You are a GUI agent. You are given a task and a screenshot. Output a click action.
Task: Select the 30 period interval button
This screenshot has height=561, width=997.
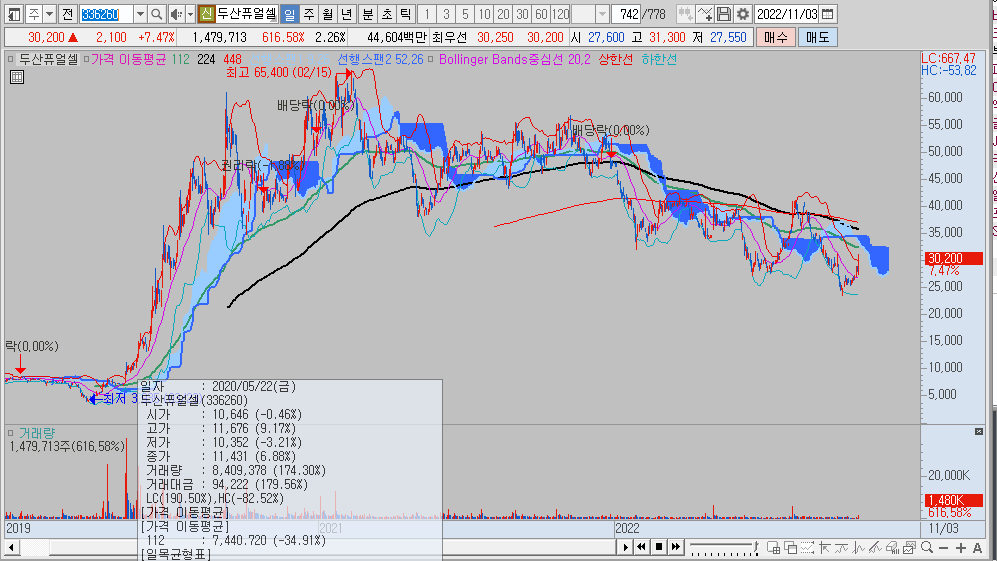522,13
